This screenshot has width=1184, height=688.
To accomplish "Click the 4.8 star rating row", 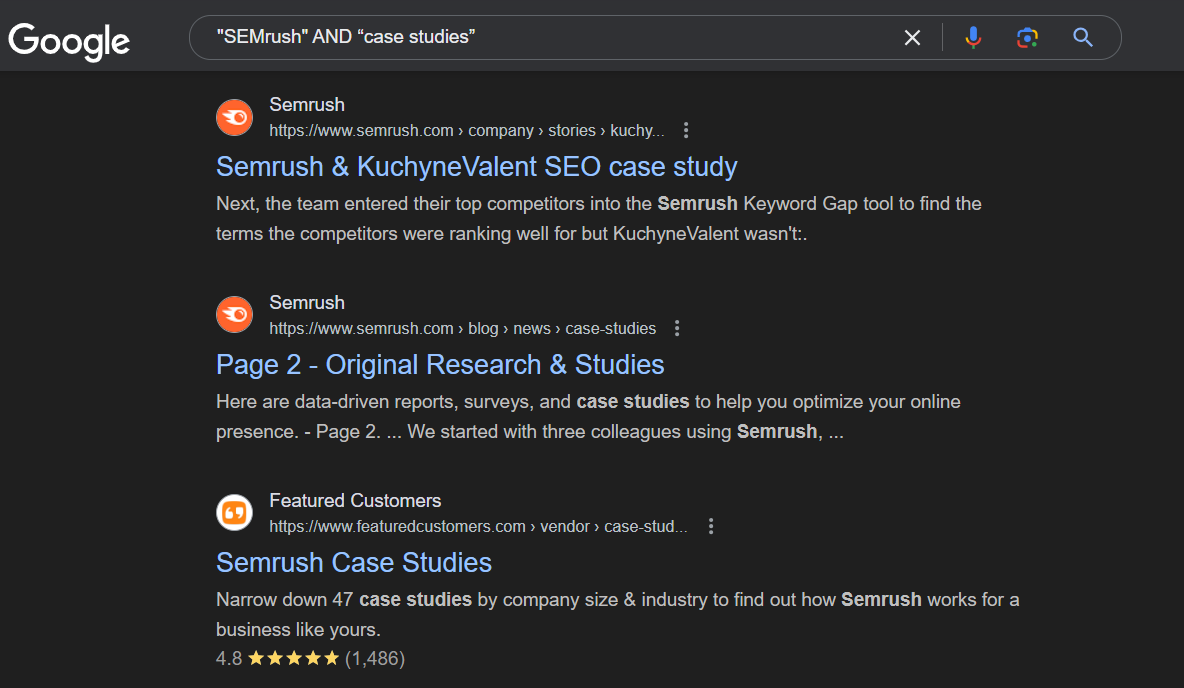I will click(310, 658).
